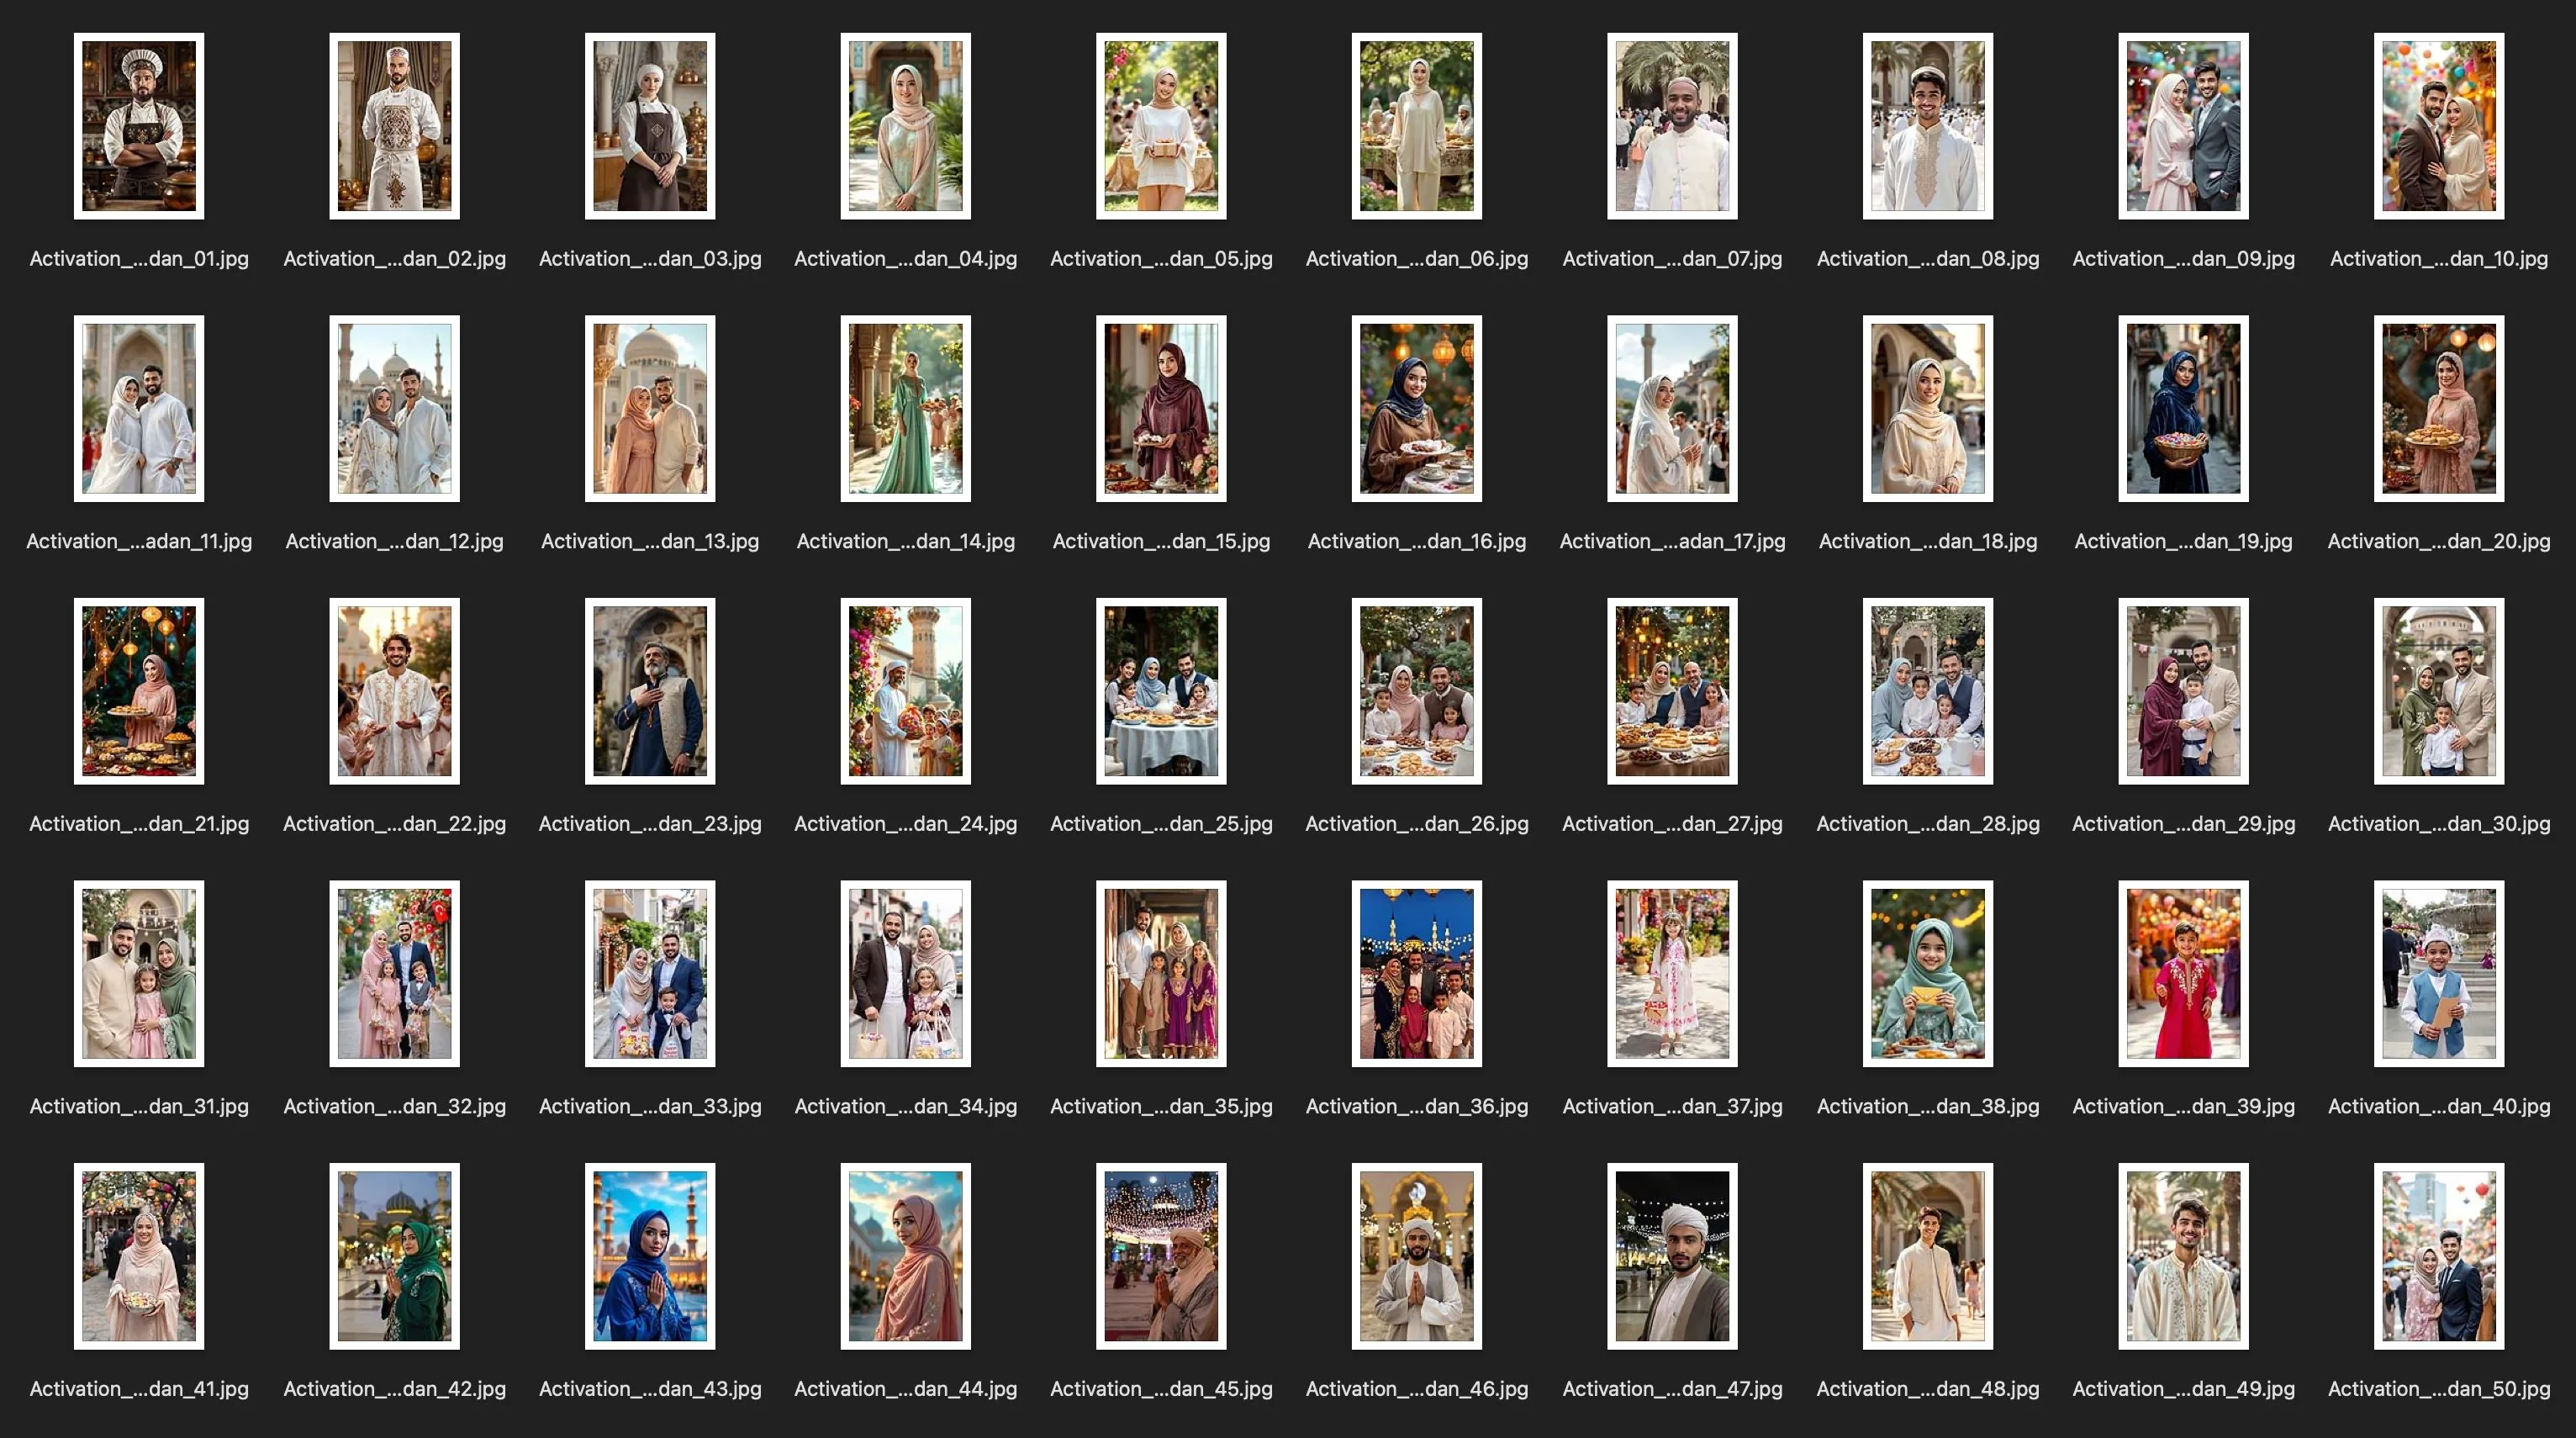Click the file name Activation_...dan_27.jpg

click(x=1672, y=824)
